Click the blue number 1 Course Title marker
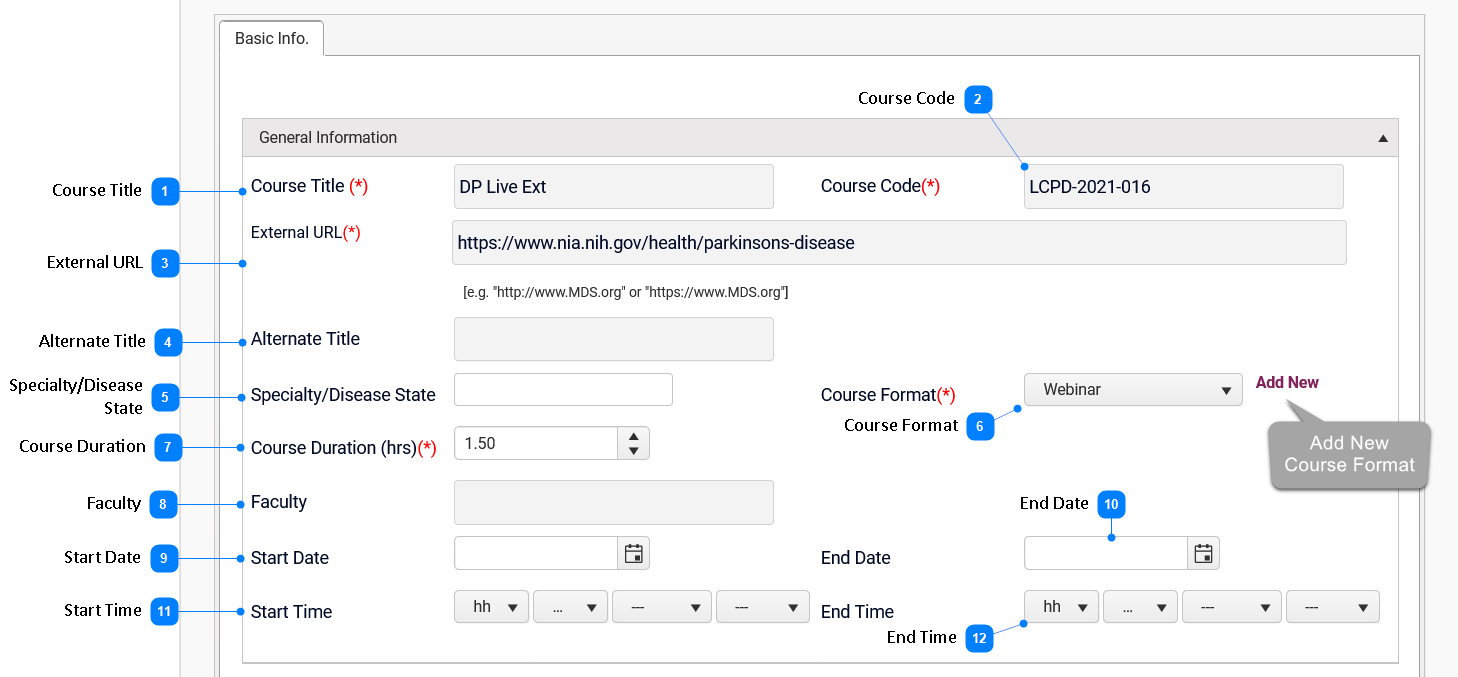Screen dimensions: 1458x677 click(x=165, y=191)
